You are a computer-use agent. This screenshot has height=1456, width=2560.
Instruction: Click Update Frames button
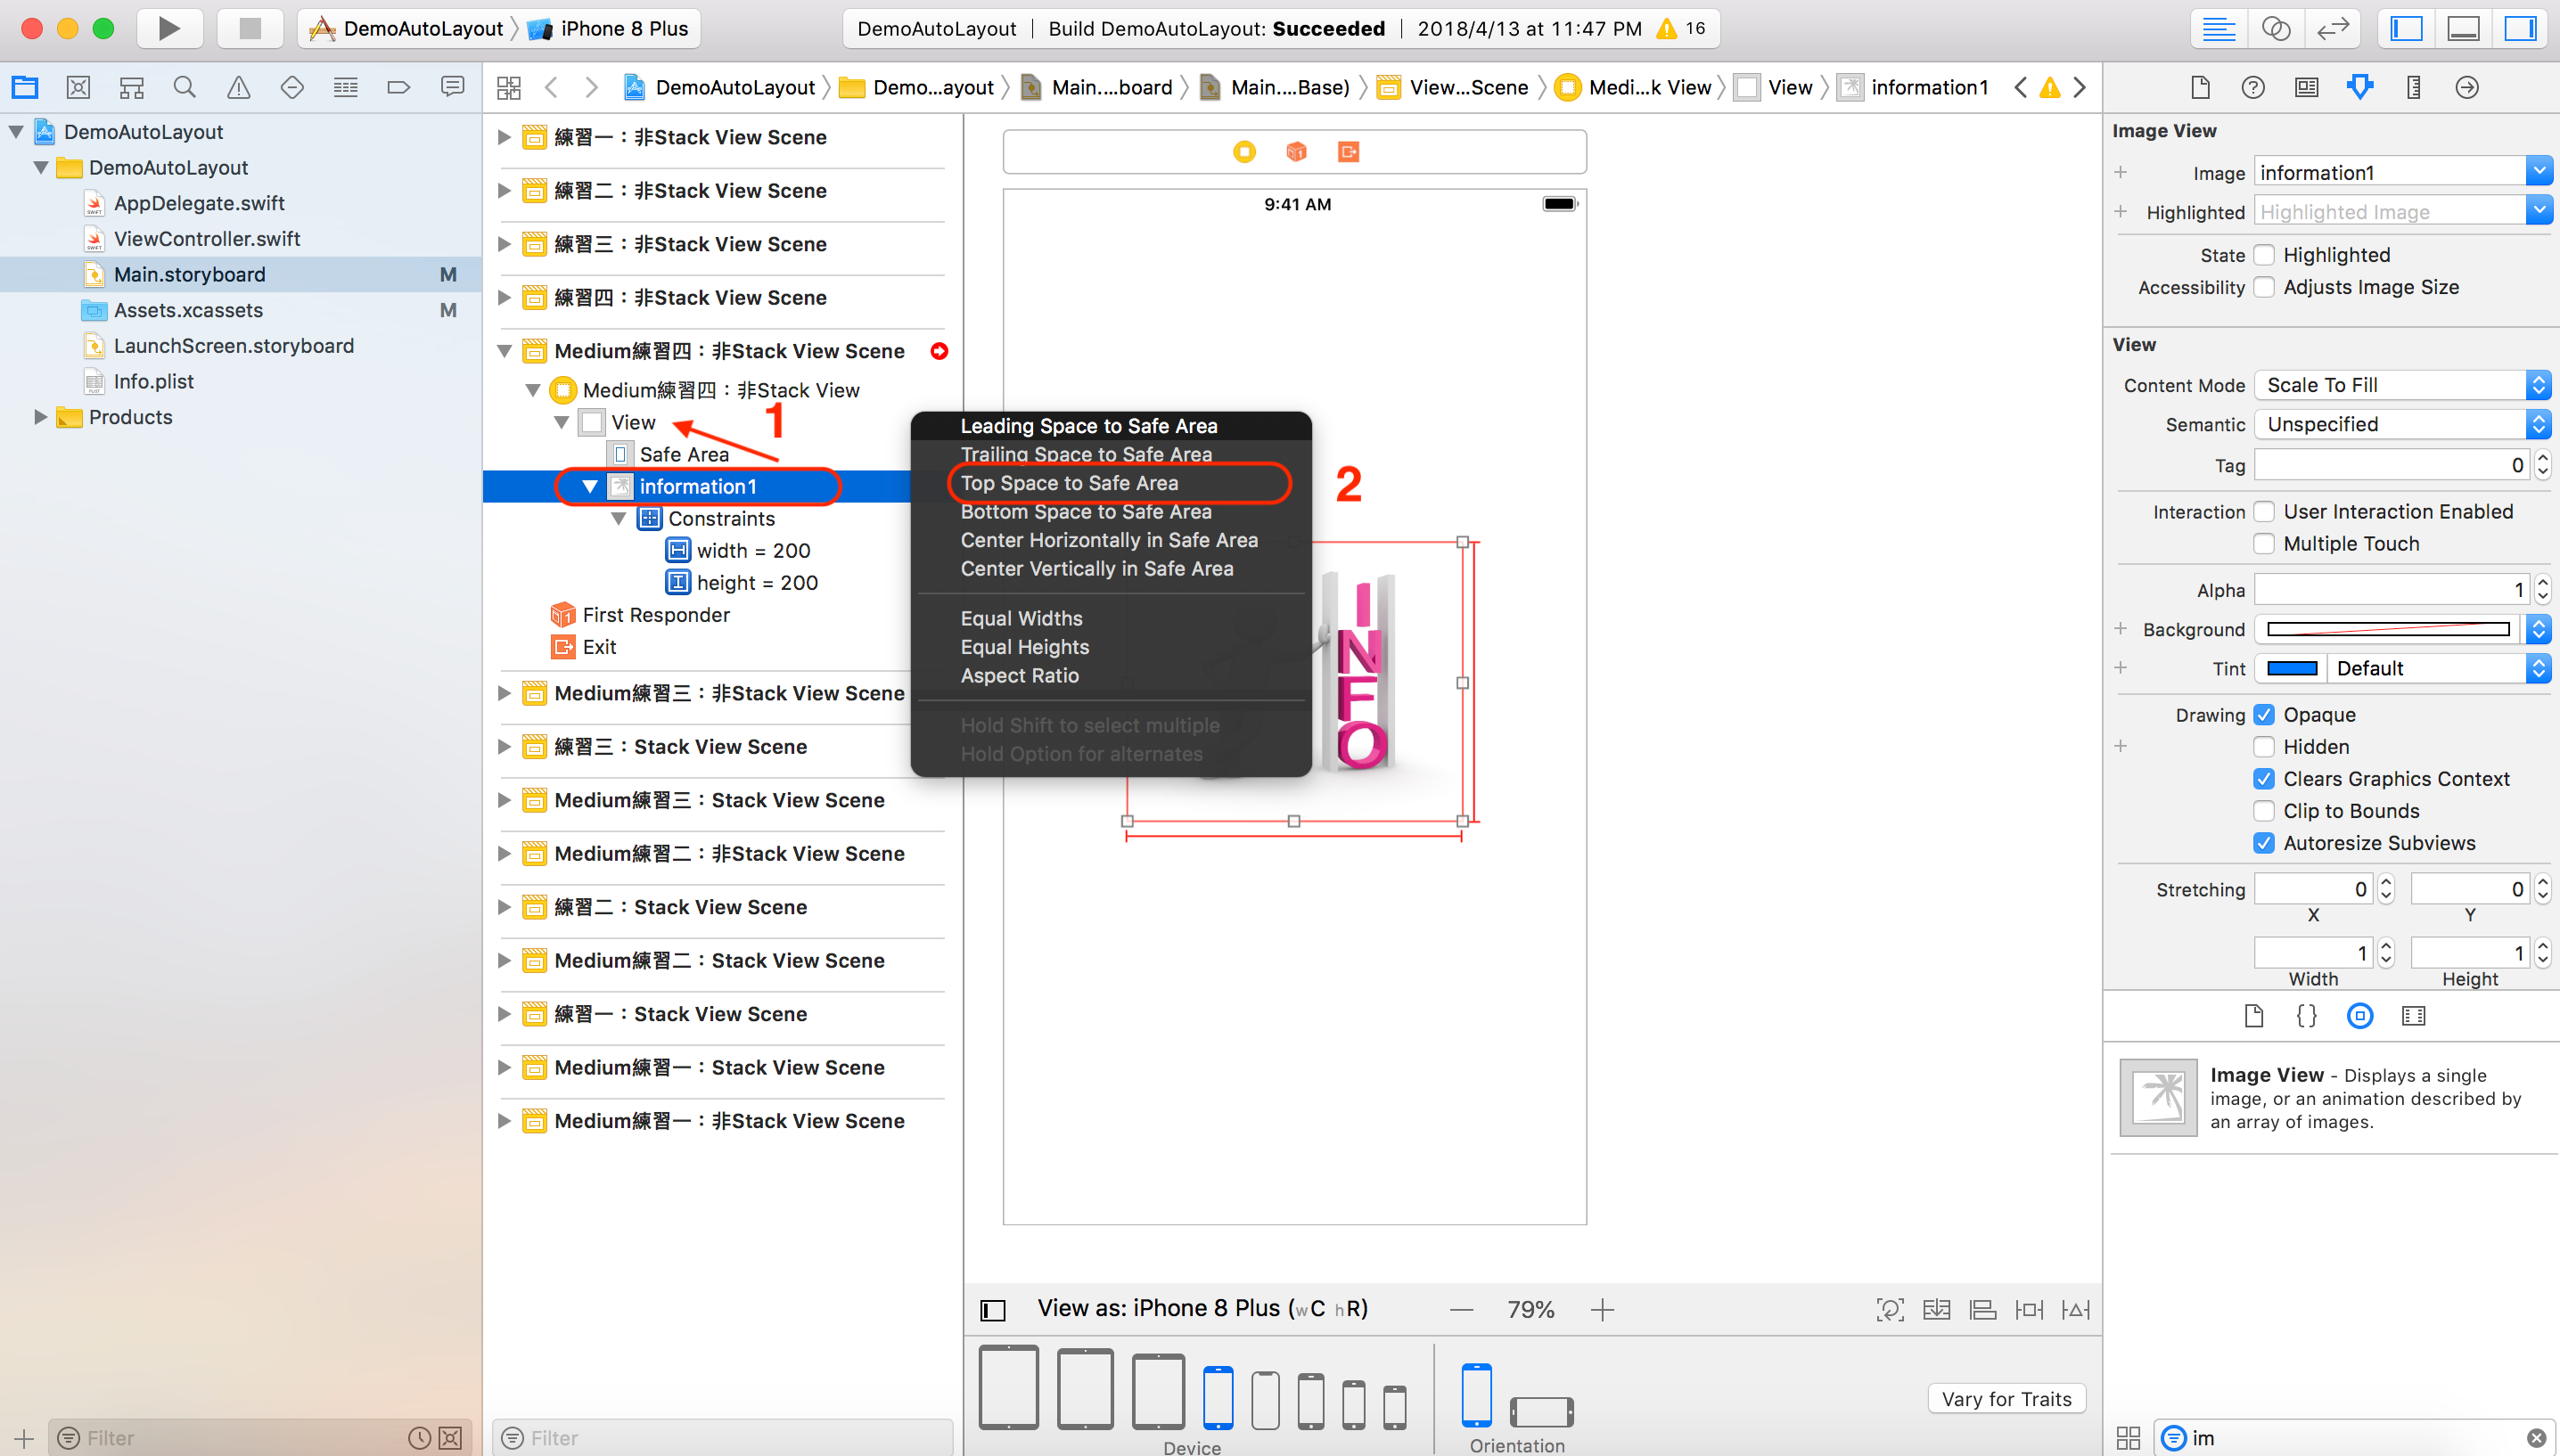click(1890, 1310)
